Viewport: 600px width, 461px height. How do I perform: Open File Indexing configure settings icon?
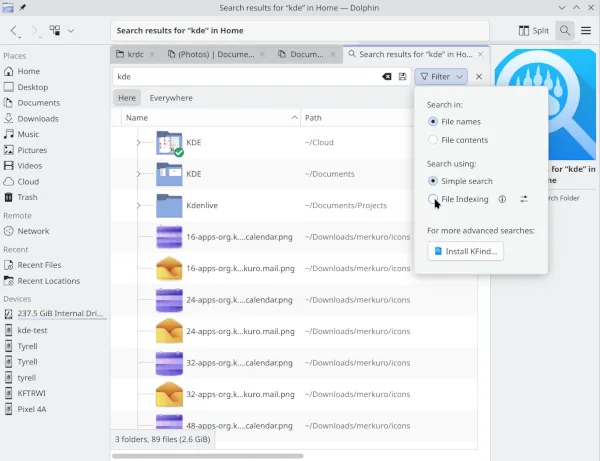524,199
